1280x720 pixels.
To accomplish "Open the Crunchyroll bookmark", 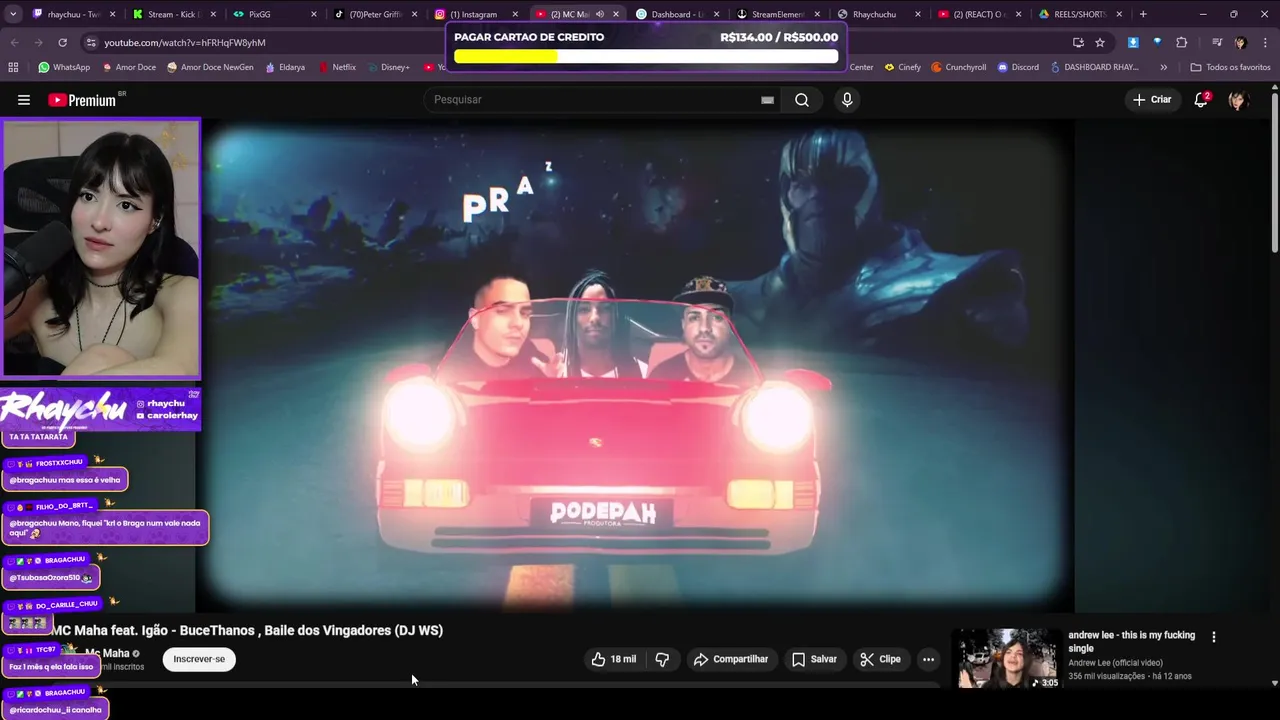I will pyautogui.click(x=958, y=67).
